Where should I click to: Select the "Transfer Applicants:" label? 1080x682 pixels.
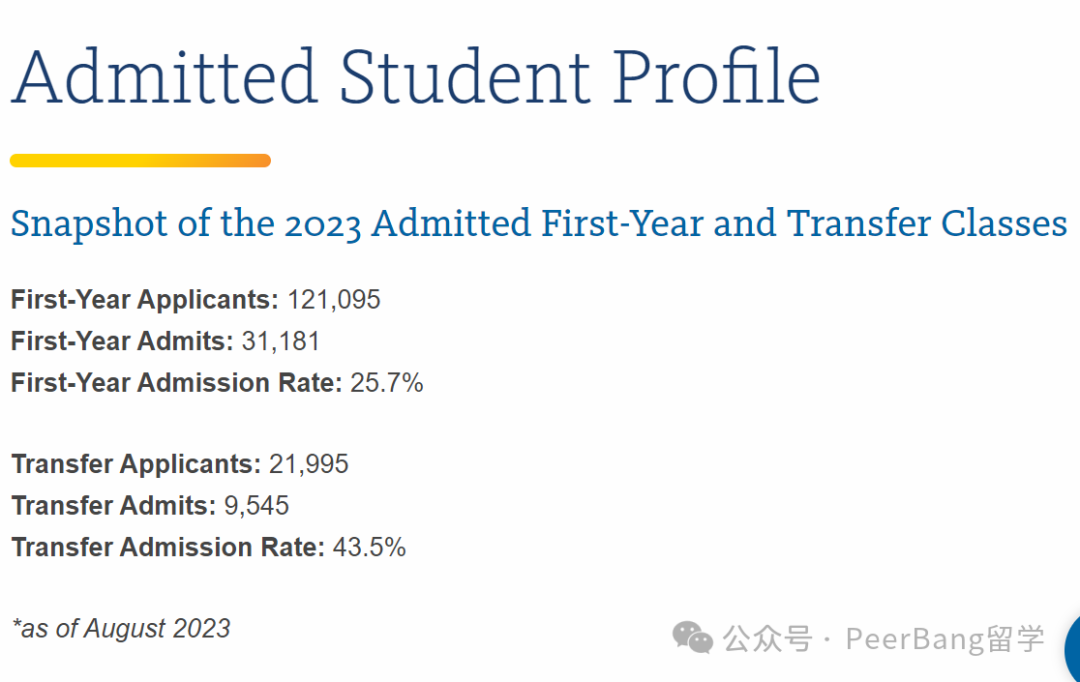coord(136,464)
